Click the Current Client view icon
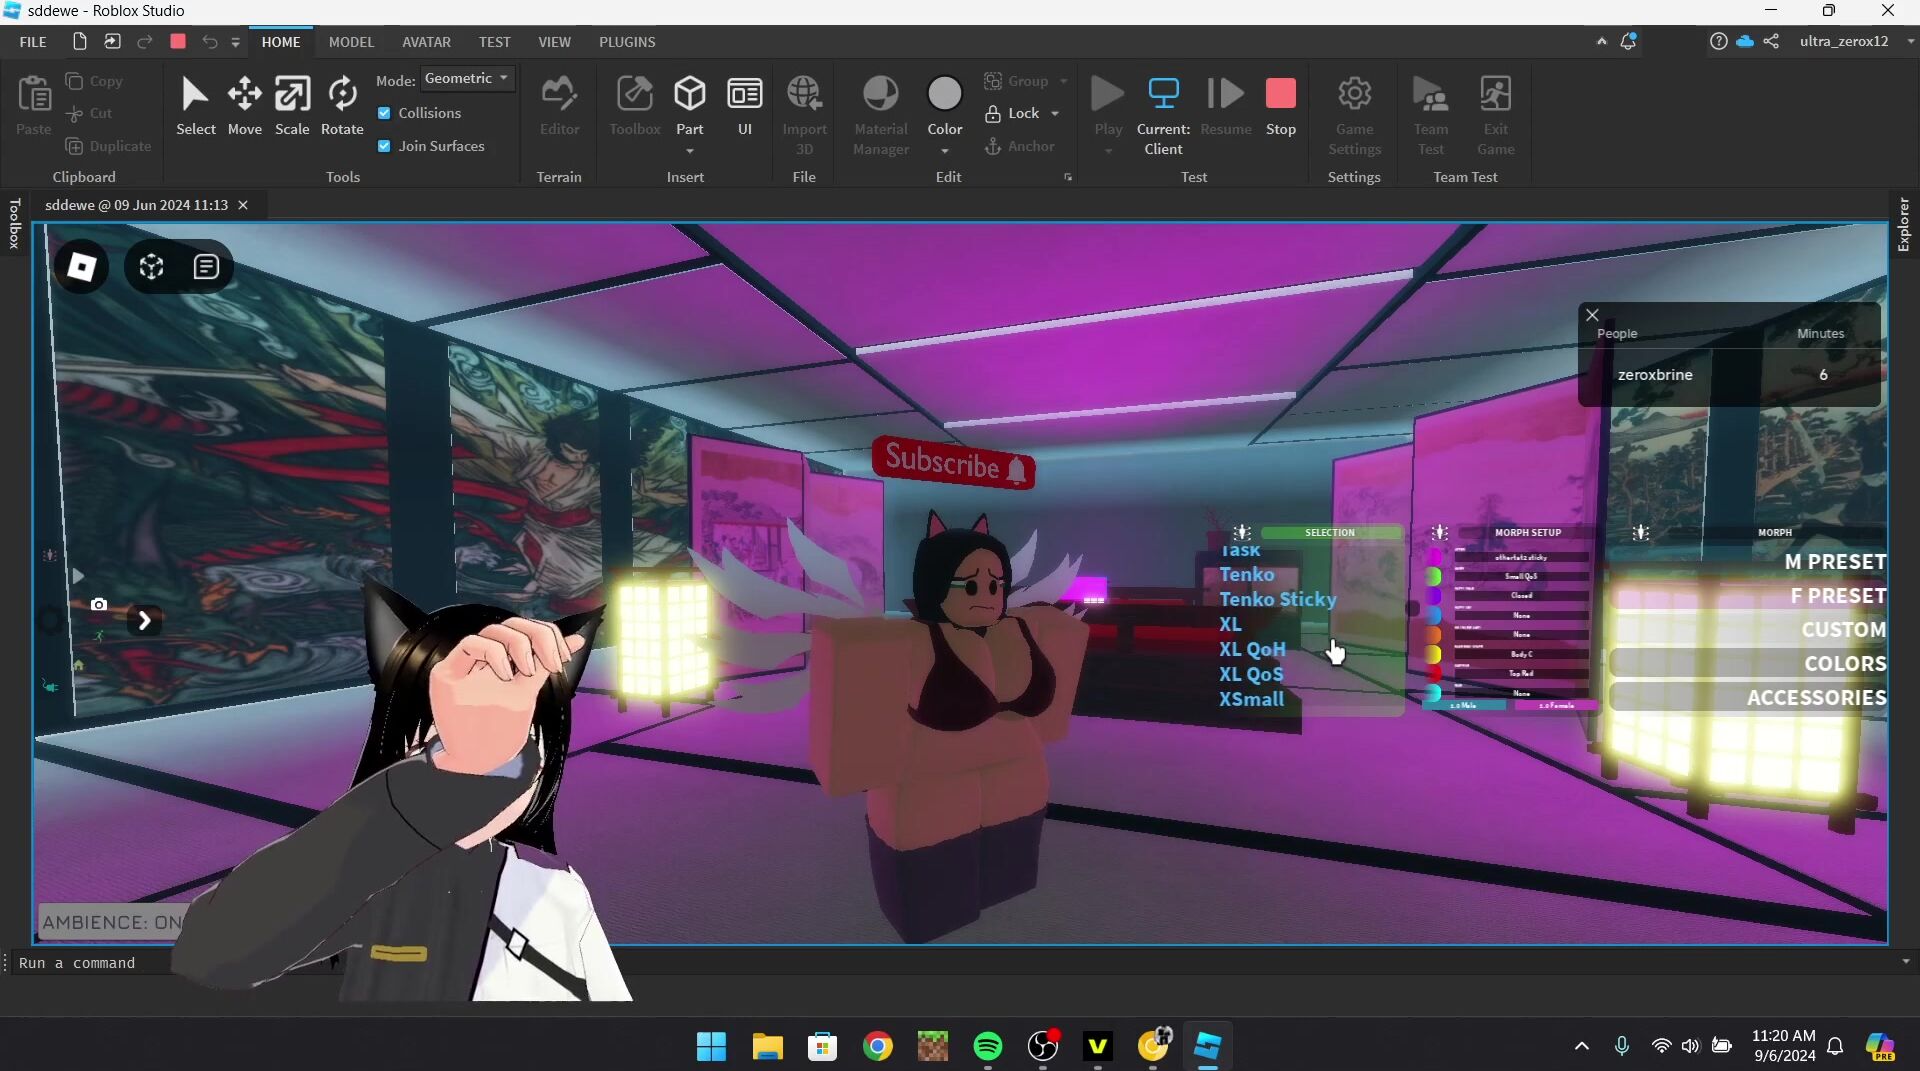The width and height of the screenshot is (1920, 1071). point(1163,95)
